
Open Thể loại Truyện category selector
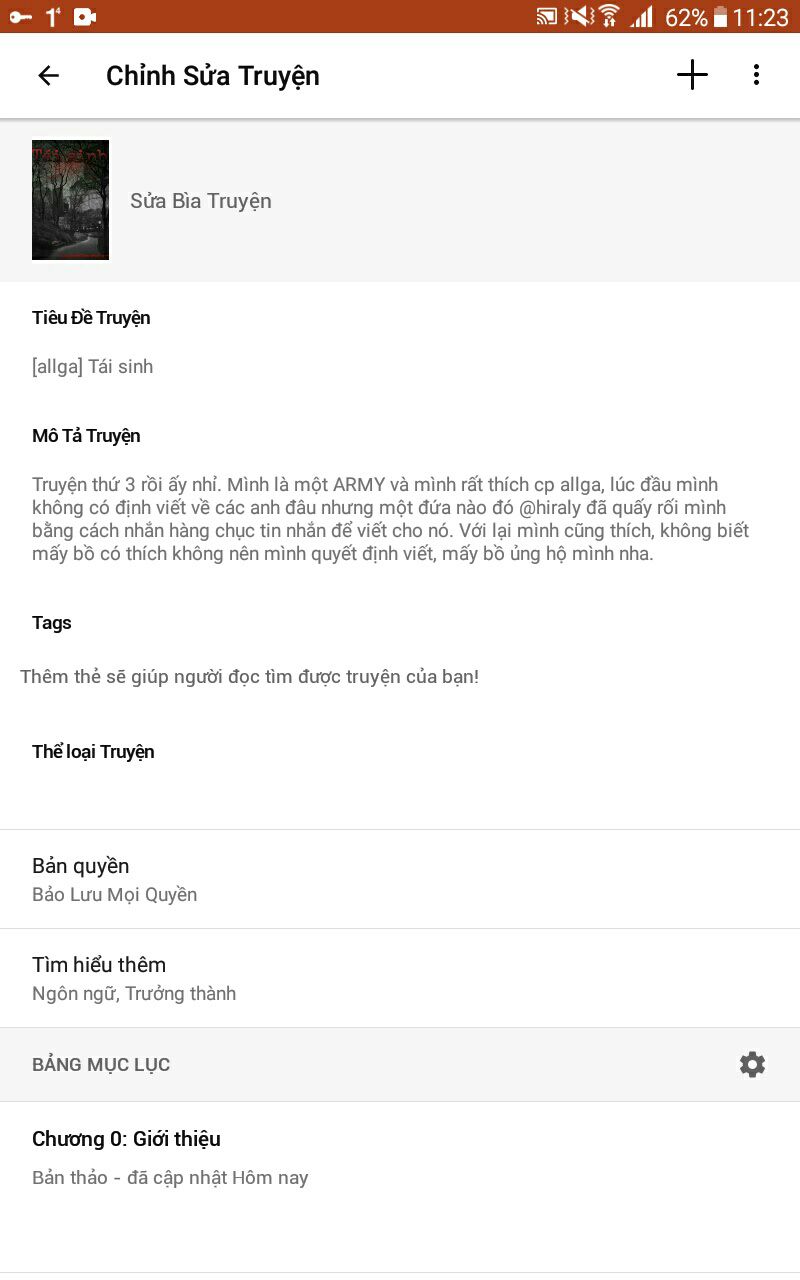pos(93,752)
